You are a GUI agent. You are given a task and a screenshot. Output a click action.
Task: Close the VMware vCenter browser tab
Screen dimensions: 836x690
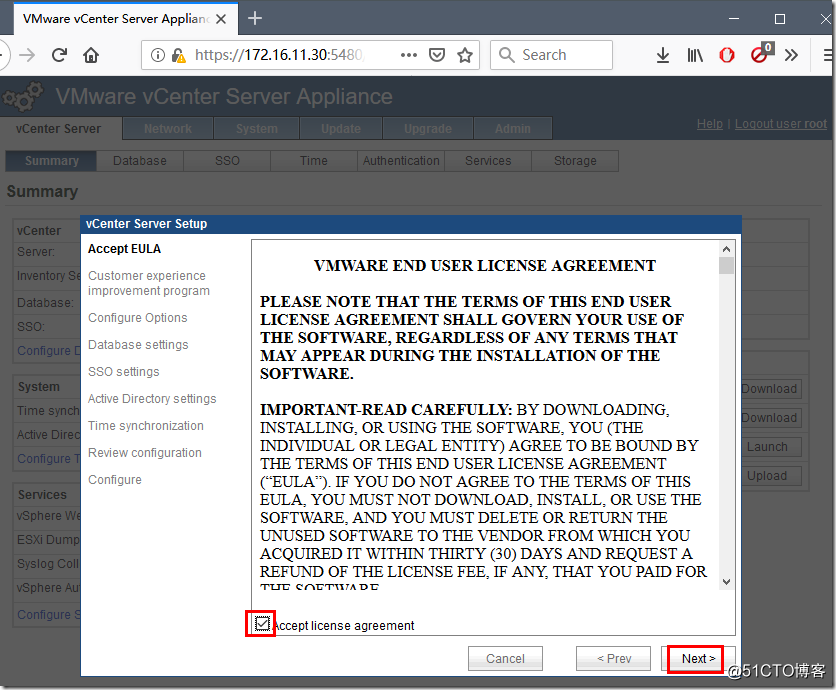click(221, 19)
